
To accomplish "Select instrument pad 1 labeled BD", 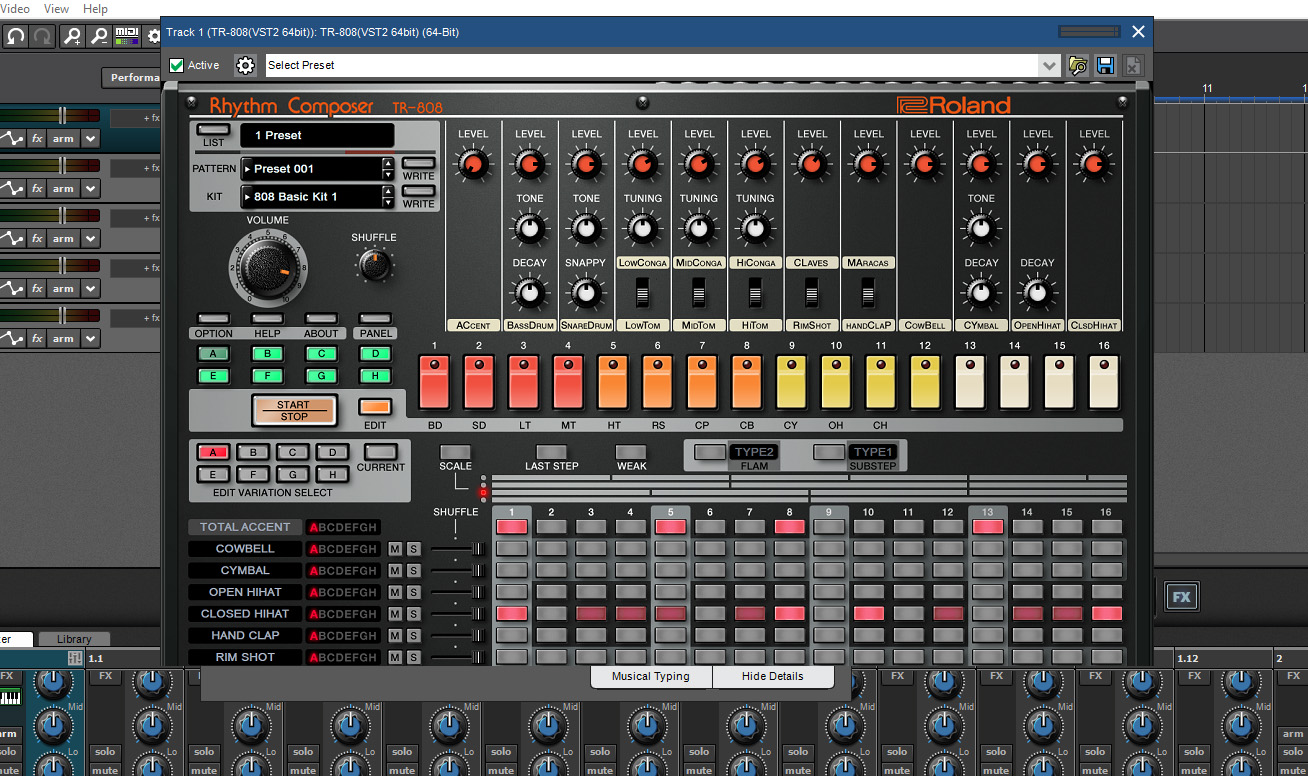I will pyautogui.click(x=435, y=382).
